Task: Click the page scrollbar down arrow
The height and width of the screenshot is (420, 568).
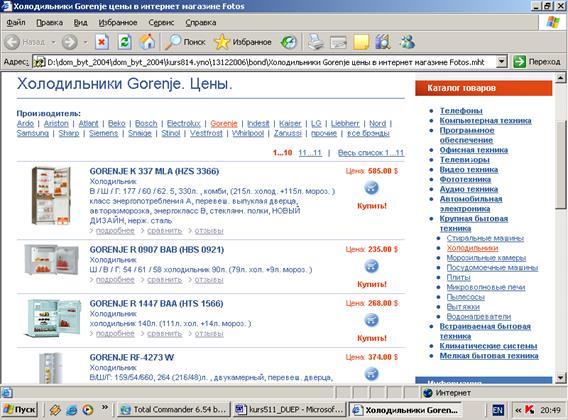Action: coord(560,378)
